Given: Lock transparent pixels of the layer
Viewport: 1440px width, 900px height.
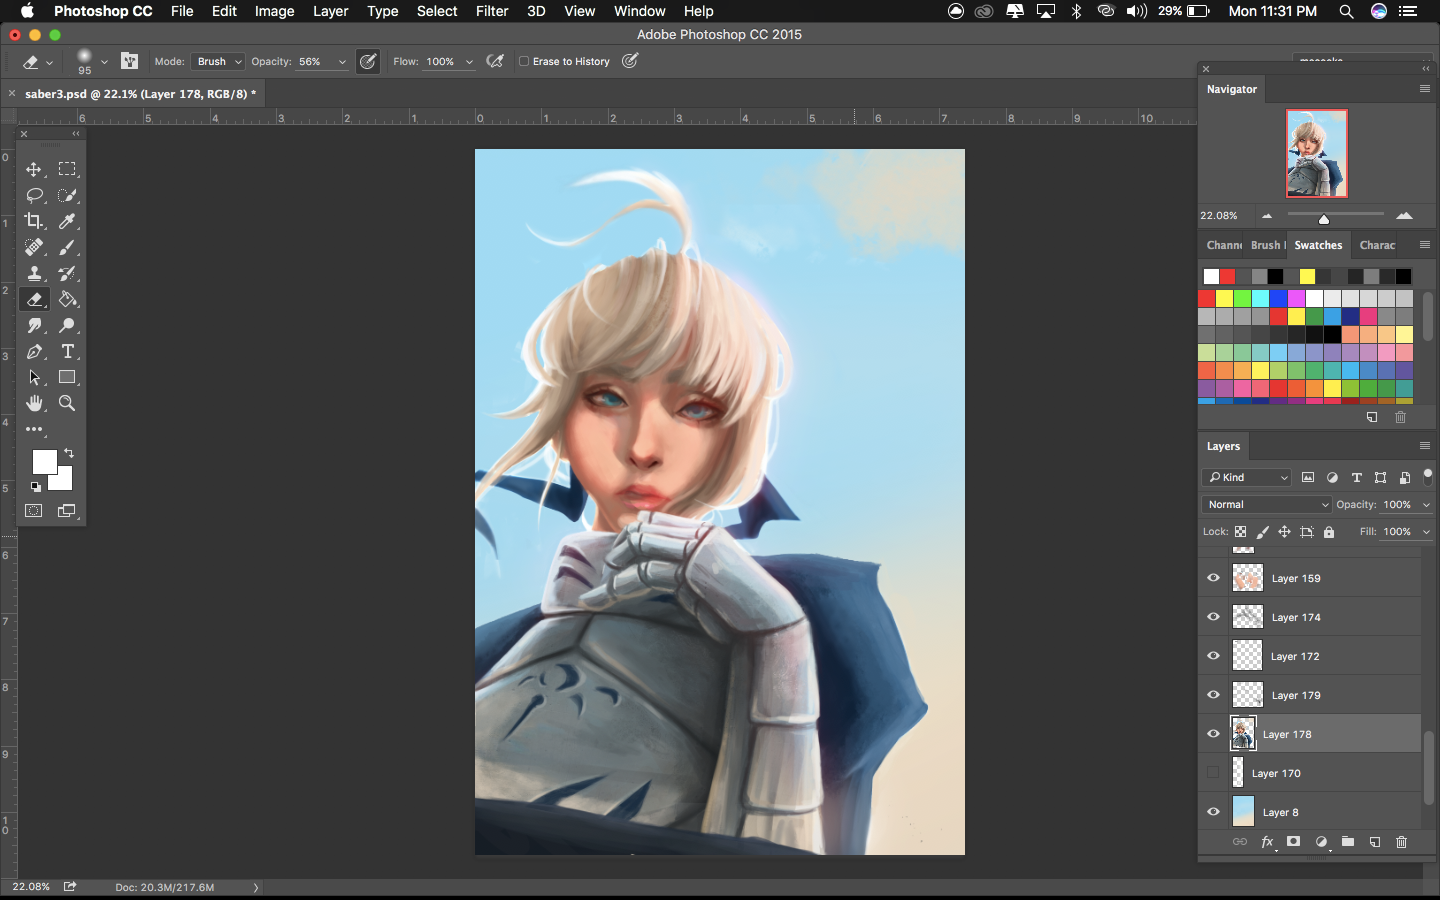Looking at the screenshot, I should (x=1240, y=532).
